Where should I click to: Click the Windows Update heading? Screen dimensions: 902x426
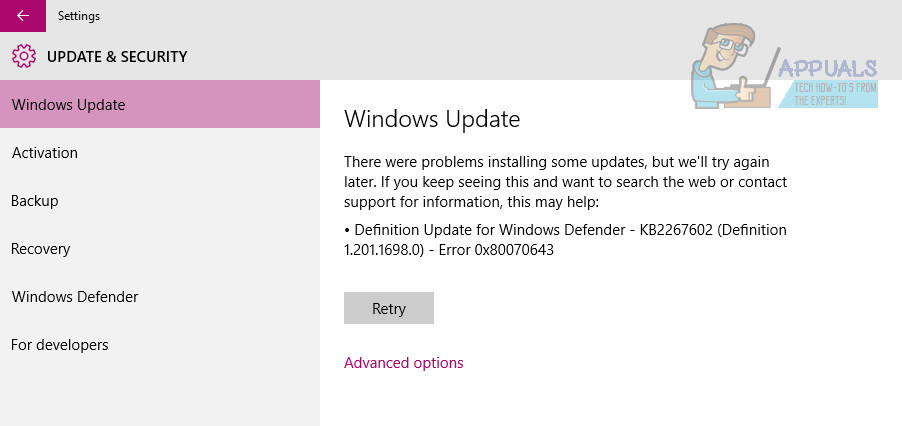(431, 120)
